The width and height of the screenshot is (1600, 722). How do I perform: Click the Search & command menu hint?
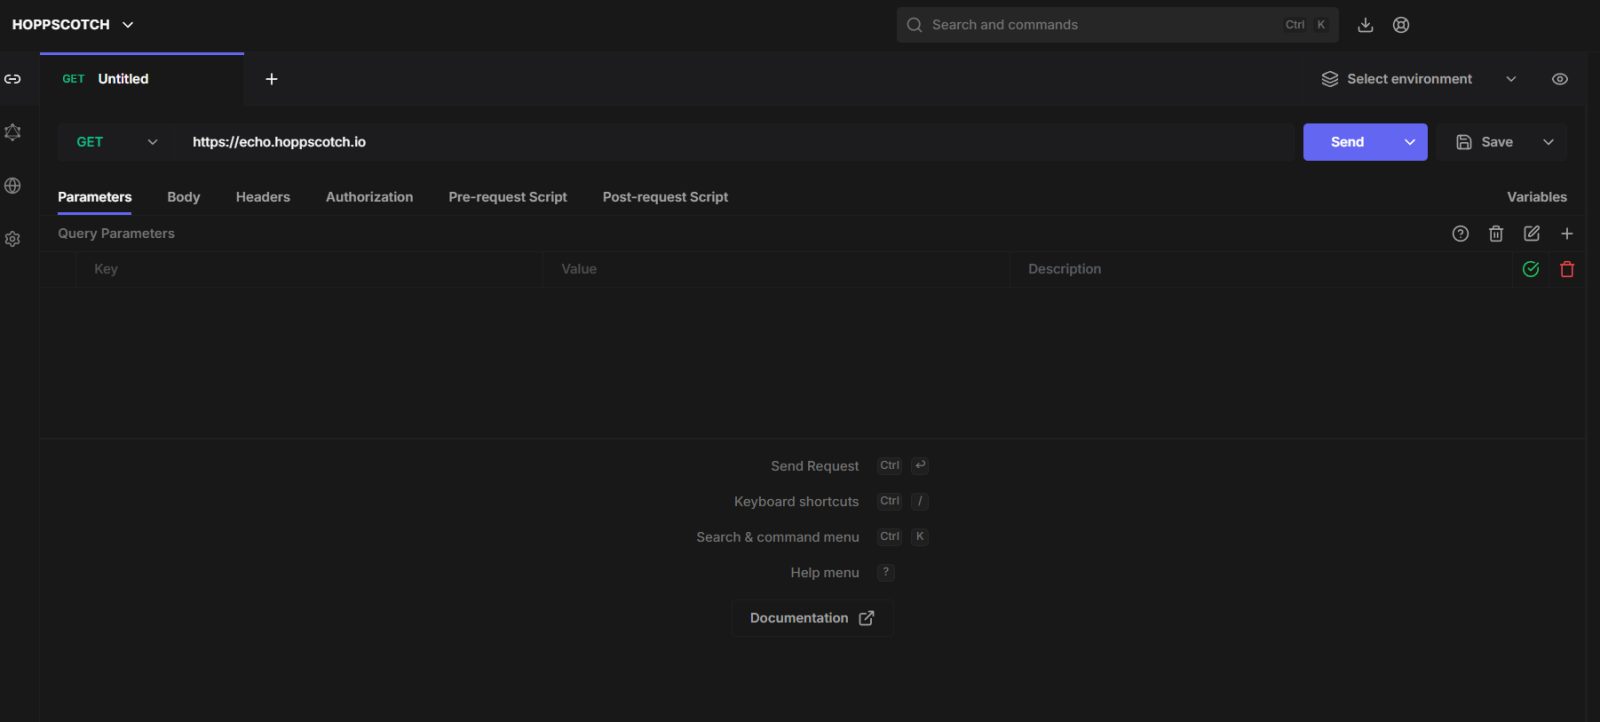click(x=778, y=537)
